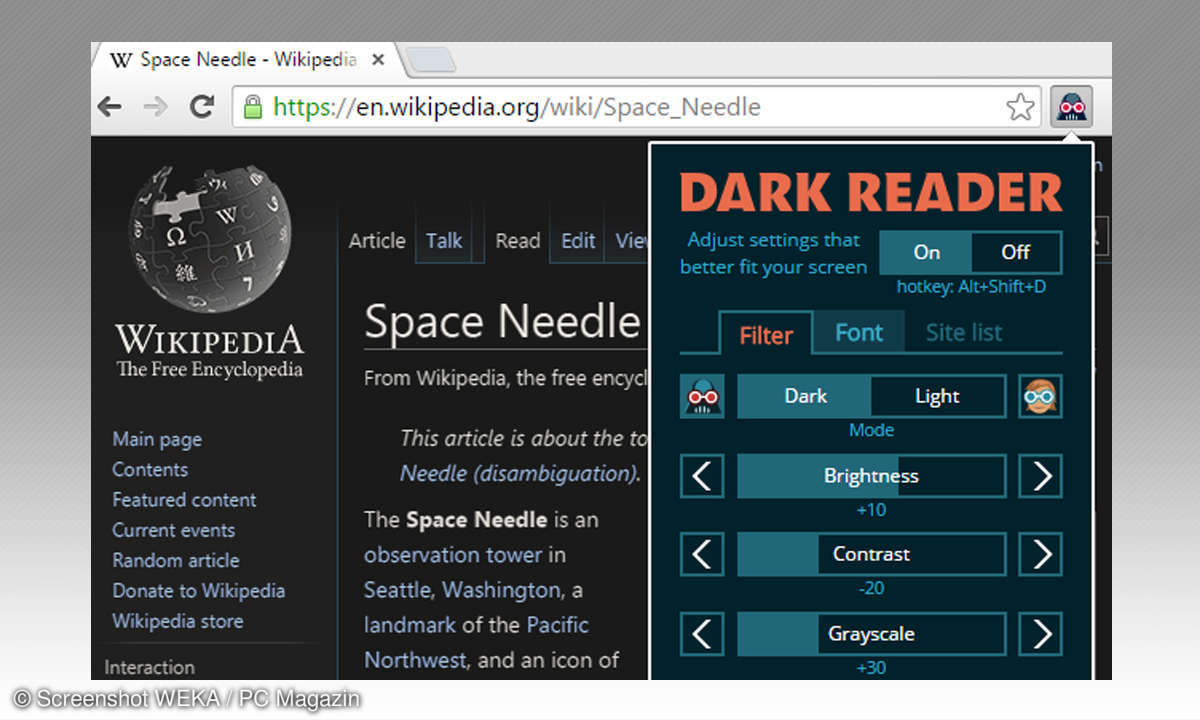This screenshot has height=720, width=1200.
Task: Open the Random article sidebar link
Action: [175, 560]
